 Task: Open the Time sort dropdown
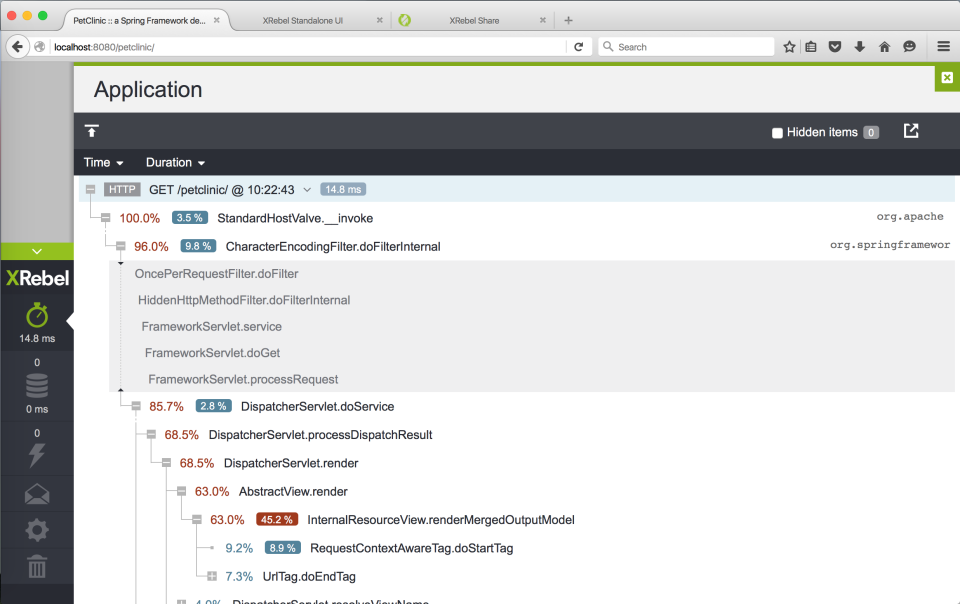[x=103, y=162]
